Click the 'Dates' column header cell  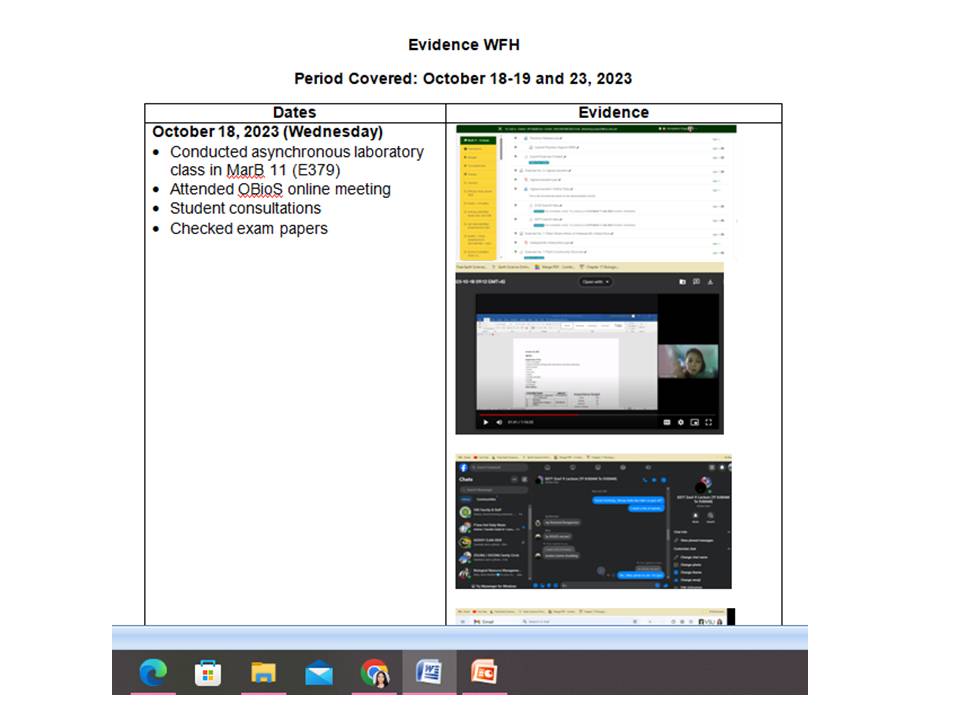[294, 113]
